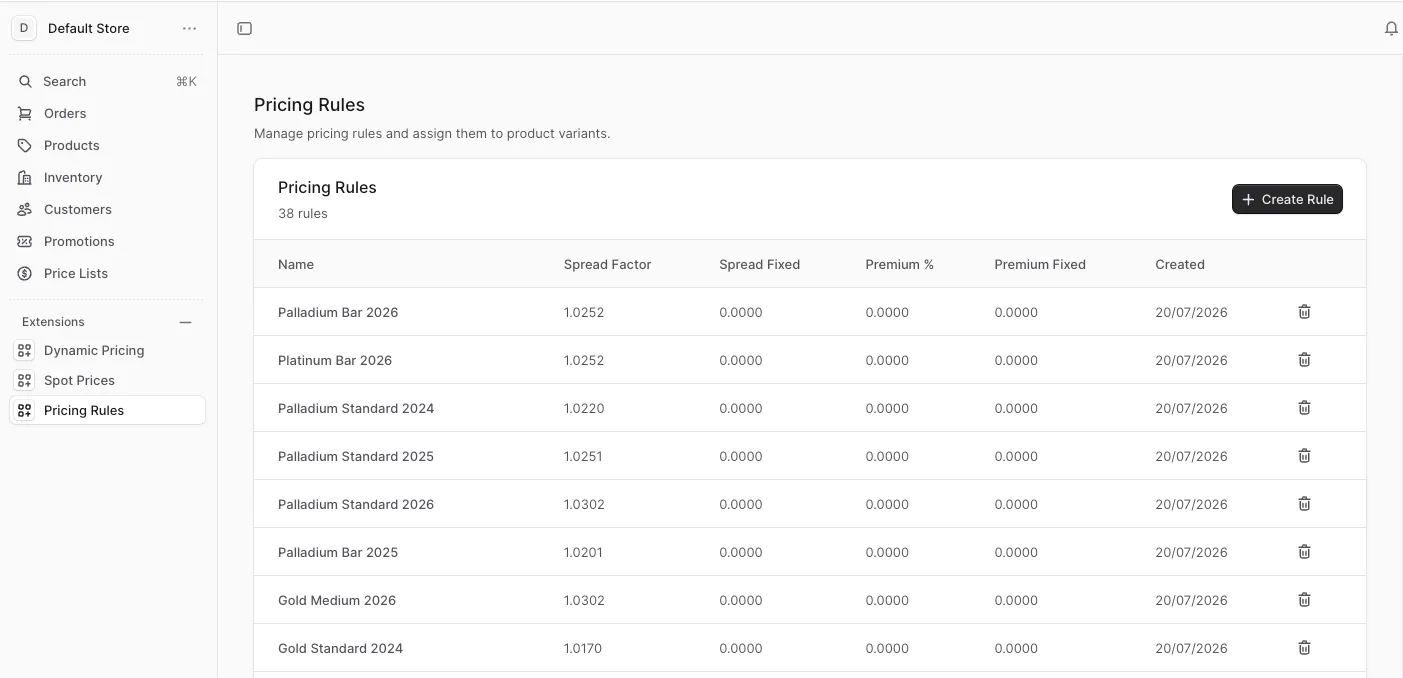Screen dimensions: 1403x678
Task: Open the Palladium Bar 2025 row
Action: (810, 552)
